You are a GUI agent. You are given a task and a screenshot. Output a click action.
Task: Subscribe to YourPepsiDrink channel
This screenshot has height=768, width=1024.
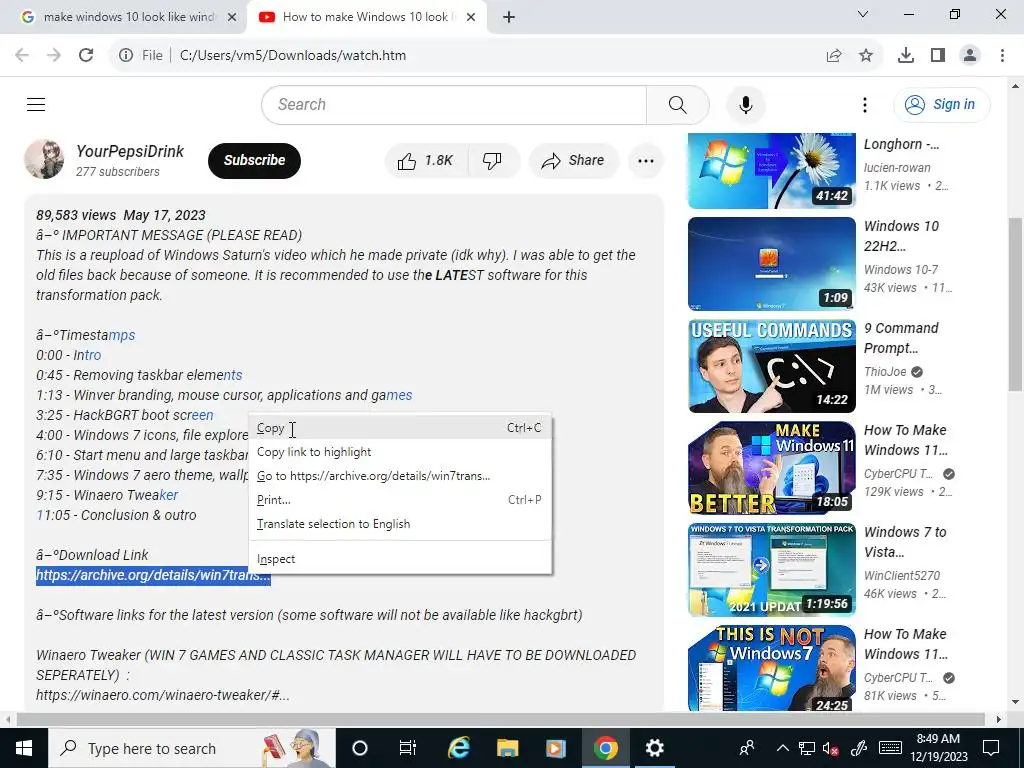click(x=254, y=161)
